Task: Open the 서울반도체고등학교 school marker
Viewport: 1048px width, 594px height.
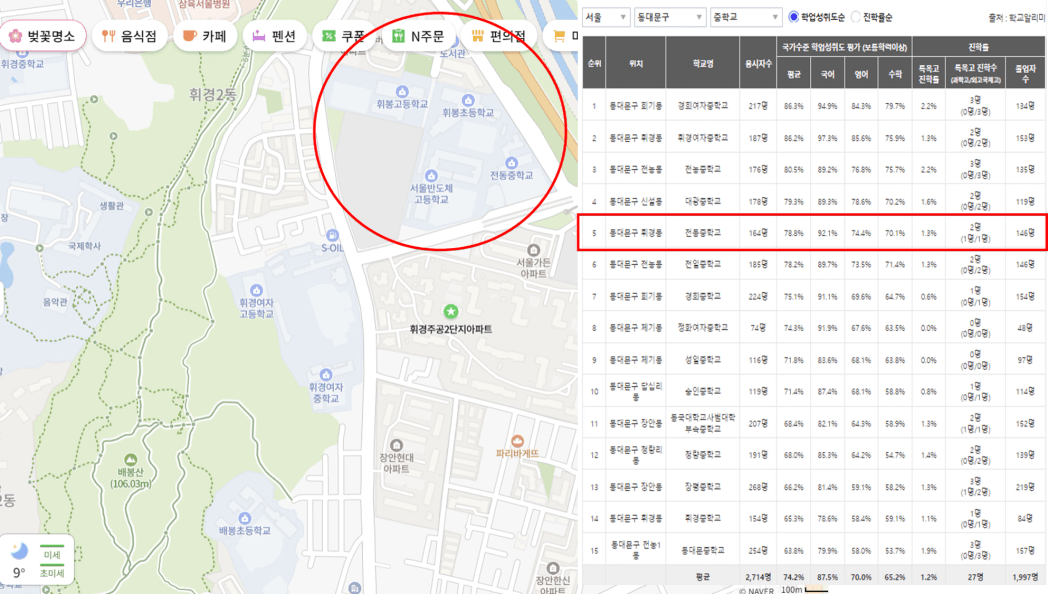Action: click(x=431, y=176)
